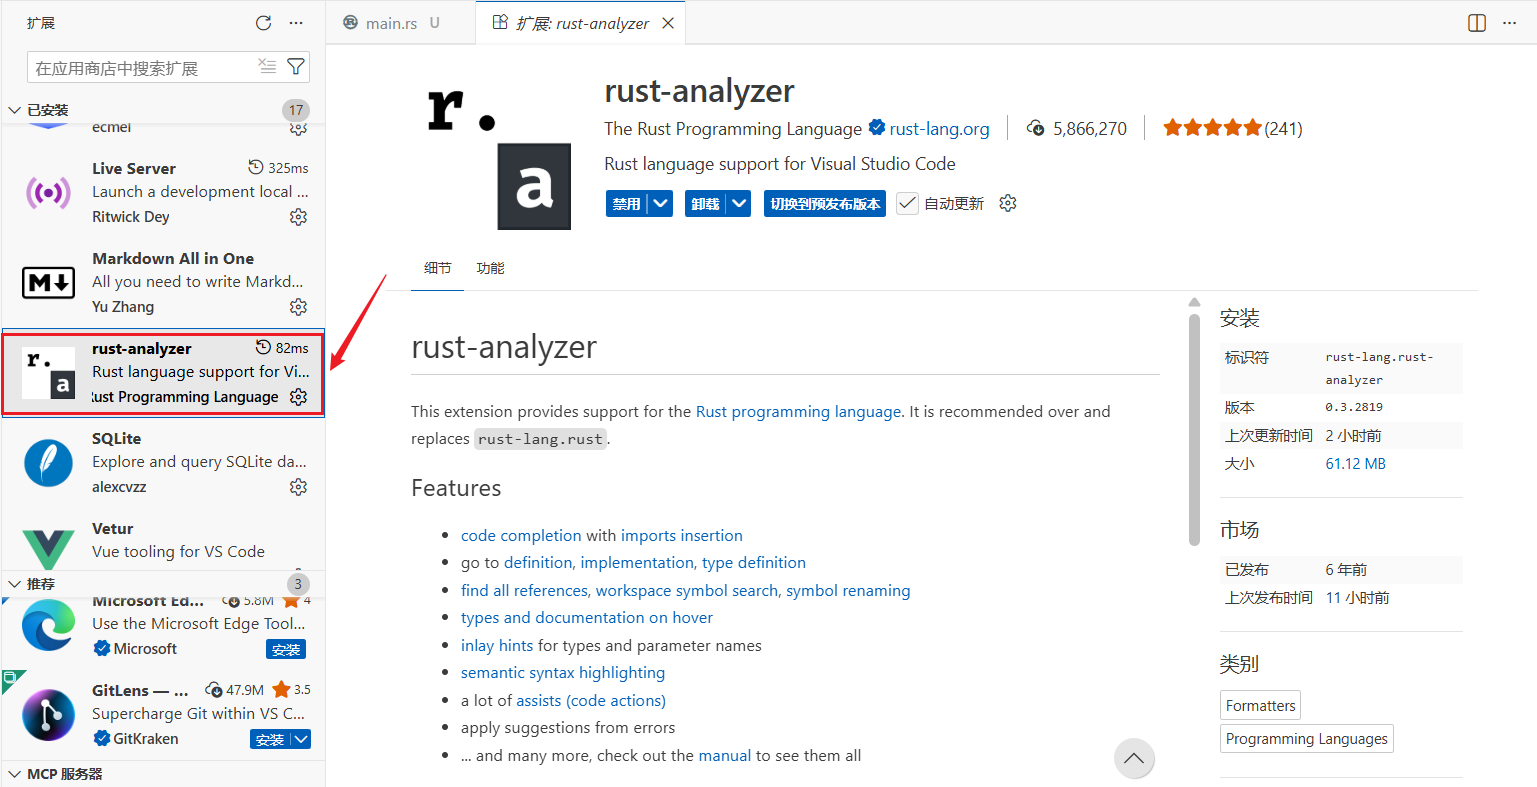1537x787 pixels.
Task: Disable the rust-analyzer extension
Action: (627, 203)
